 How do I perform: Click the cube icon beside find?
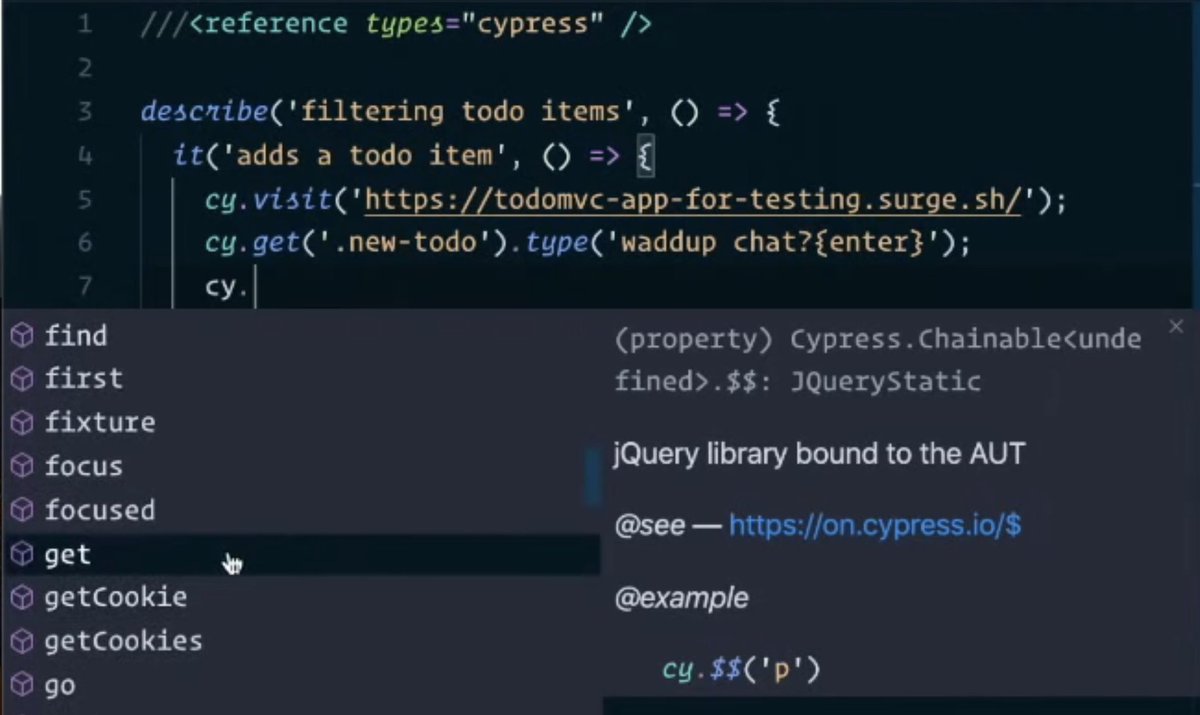pos(22,336)
